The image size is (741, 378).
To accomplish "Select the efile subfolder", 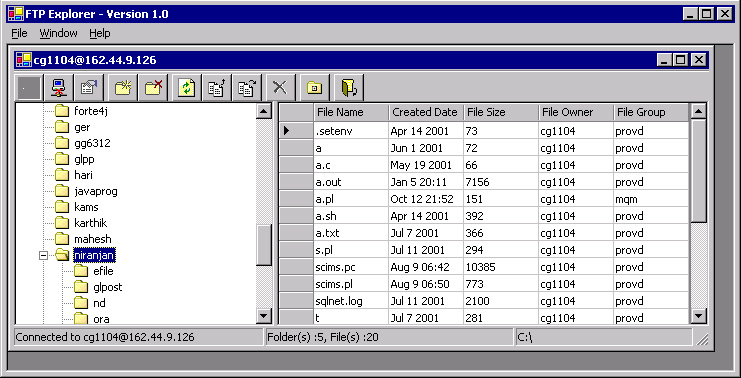I will coord(103,272).
